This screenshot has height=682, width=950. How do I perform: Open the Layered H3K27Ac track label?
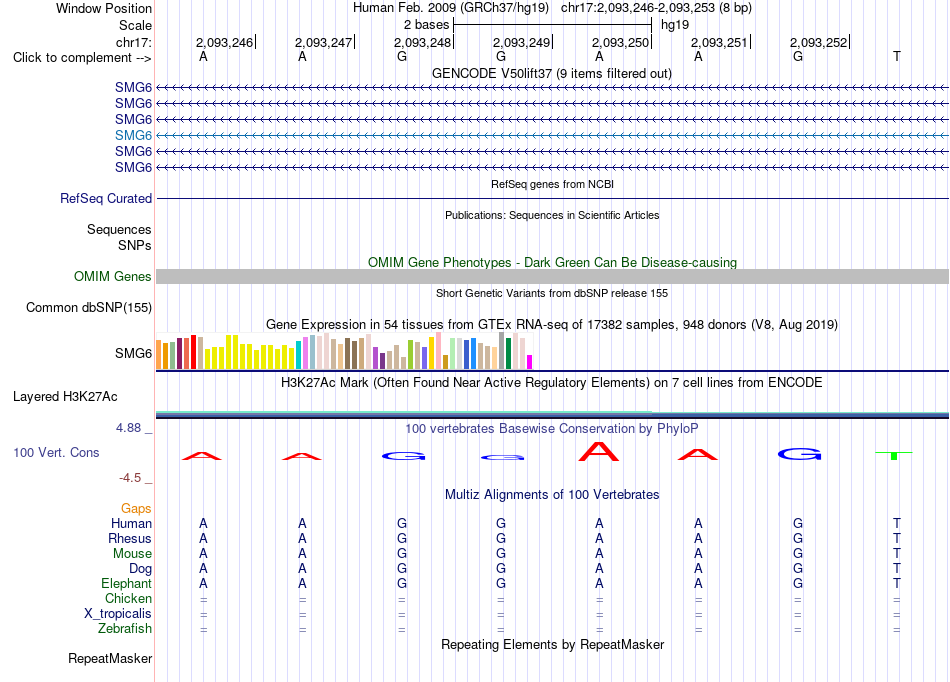[65, 396]
